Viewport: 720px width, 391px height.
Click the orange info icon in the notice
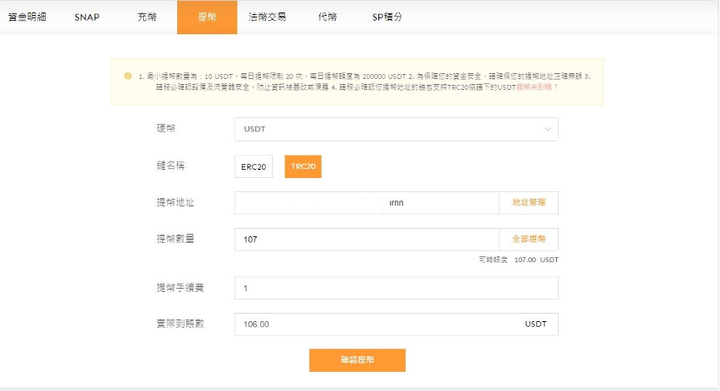tap(128, 76)
